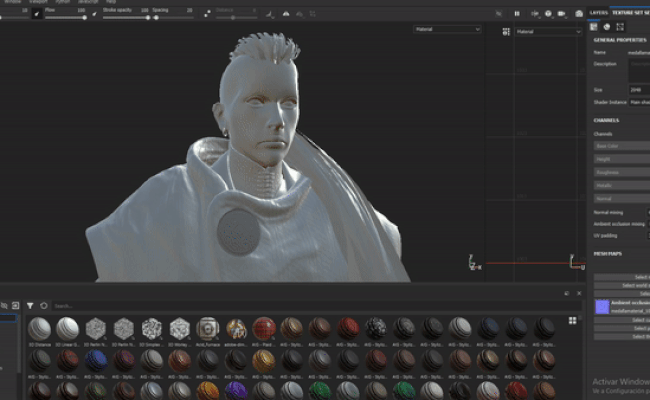
Task: Click the axis perspective icon in toolbar
Action: 535,14
